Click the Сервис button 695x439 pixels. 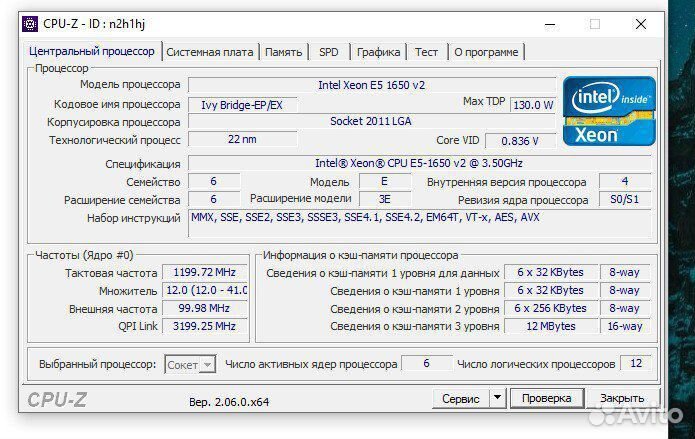461,398
